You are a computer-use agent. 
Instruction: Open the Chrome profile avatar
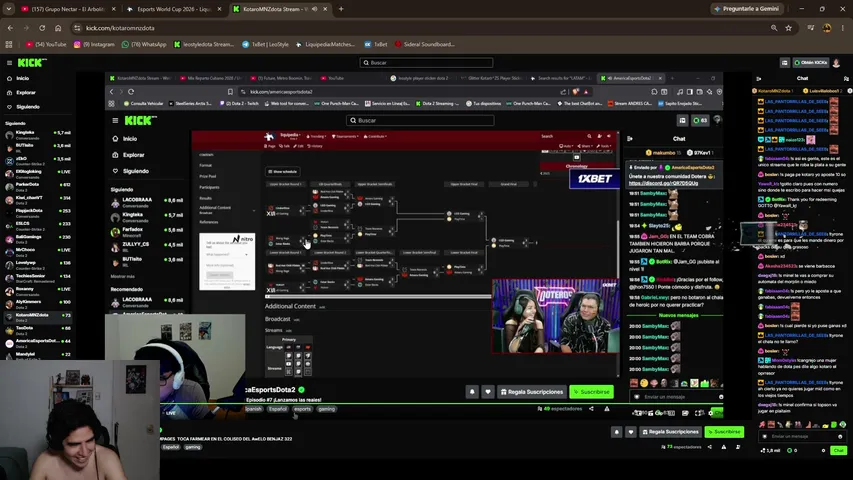[827, 28]
